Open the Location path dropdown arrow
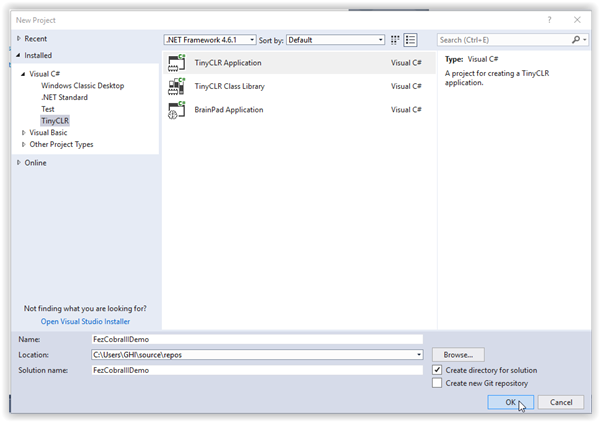The width and height of the screenshot is (600, 422). pos(419,355)
